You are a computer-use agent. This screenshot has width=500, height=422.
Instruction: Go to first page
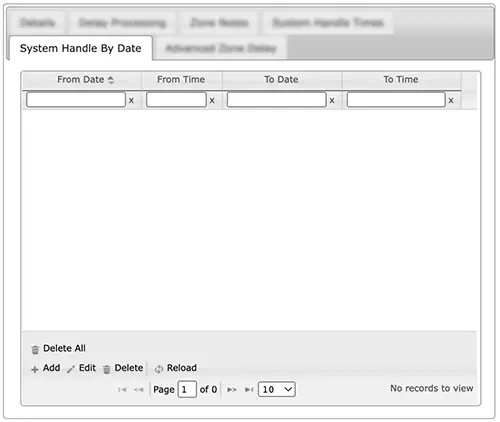click(122, 389)
